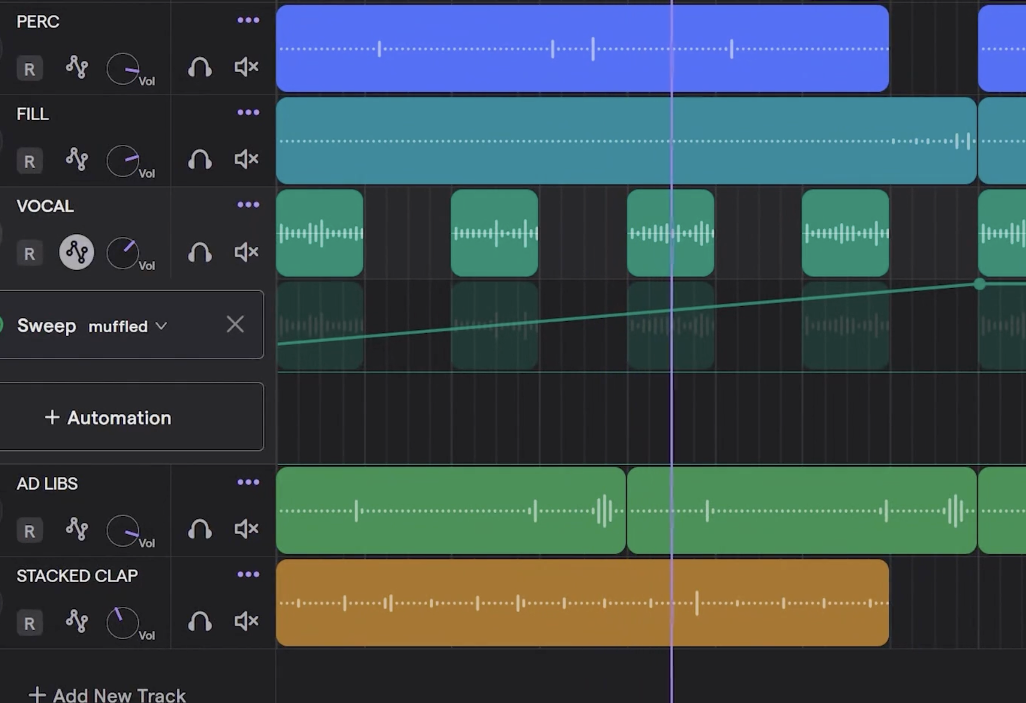Open the Sweep muffled parameter dropdown
This screenshot has height=703, width=1026.
tap(128, 326)
